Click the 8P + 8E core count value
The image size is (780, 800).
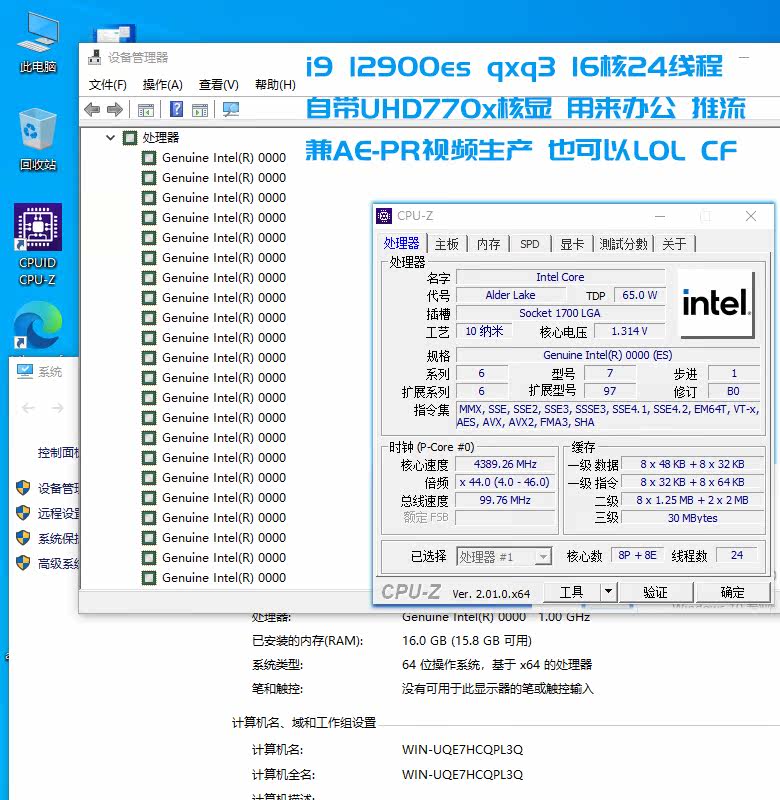point(637,555)
